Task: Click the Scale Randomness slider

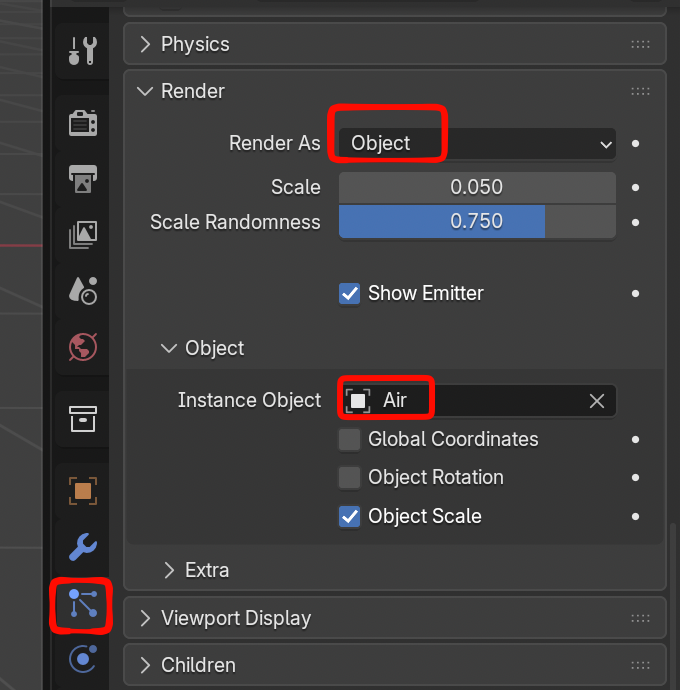Action: point(477,222)
